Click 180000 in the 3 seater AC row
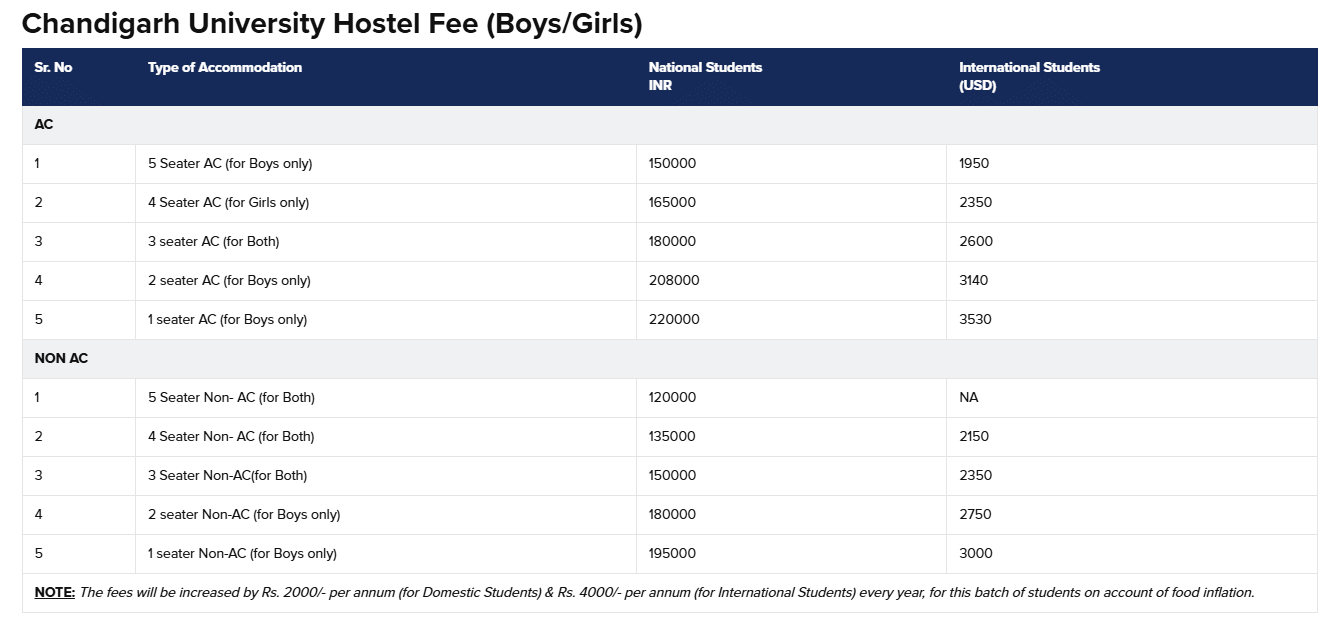The height and width of the screenshot is (635, 1339). click(672, 241)
